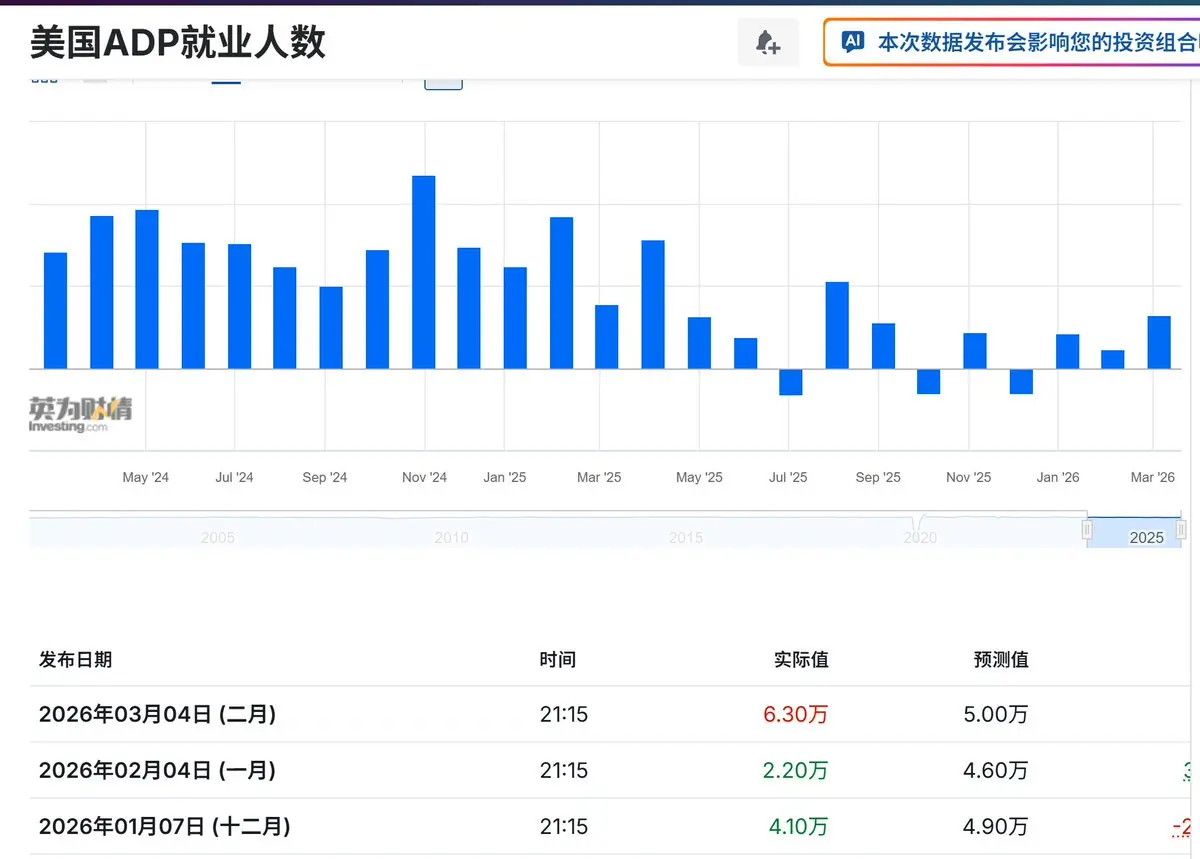Screen dimensions: 1200x859
Task: Click the bar above Jul '24 label
Action: click(239, 306)
